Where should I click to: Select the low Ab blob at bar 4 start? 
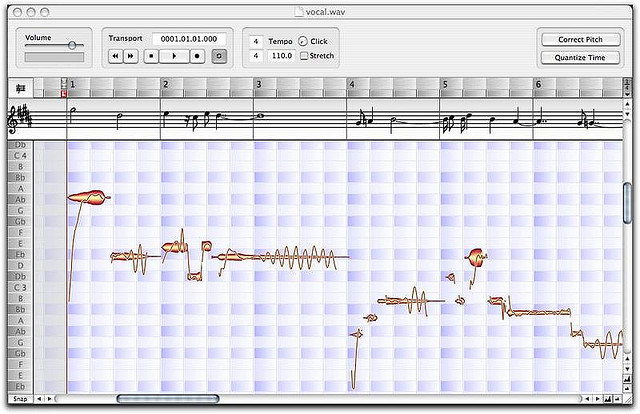click(x=358, y=334)
